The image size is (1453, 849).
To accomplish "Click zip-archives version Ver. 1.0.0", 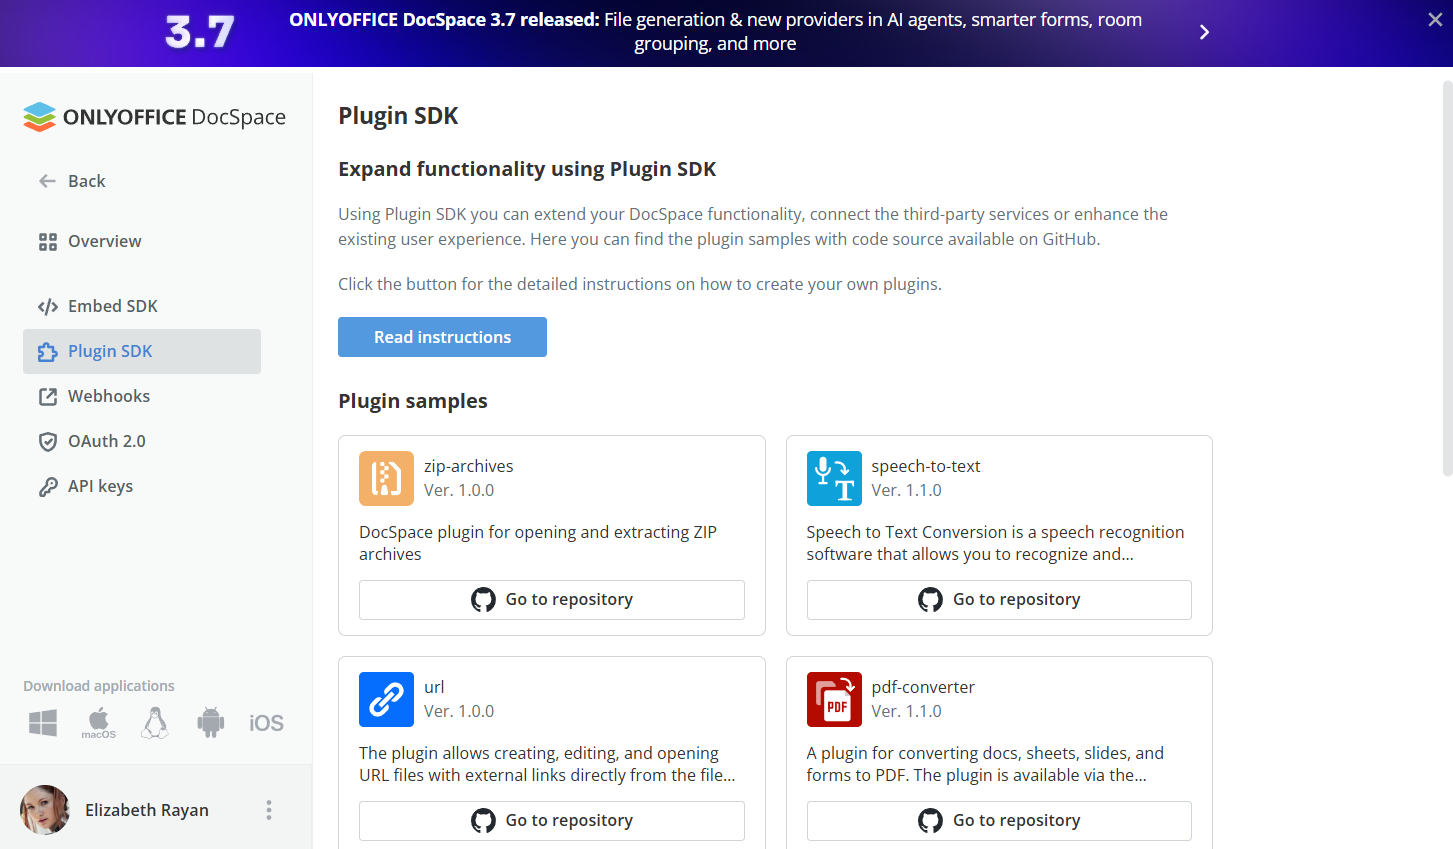I will click(x=459, y=490).
